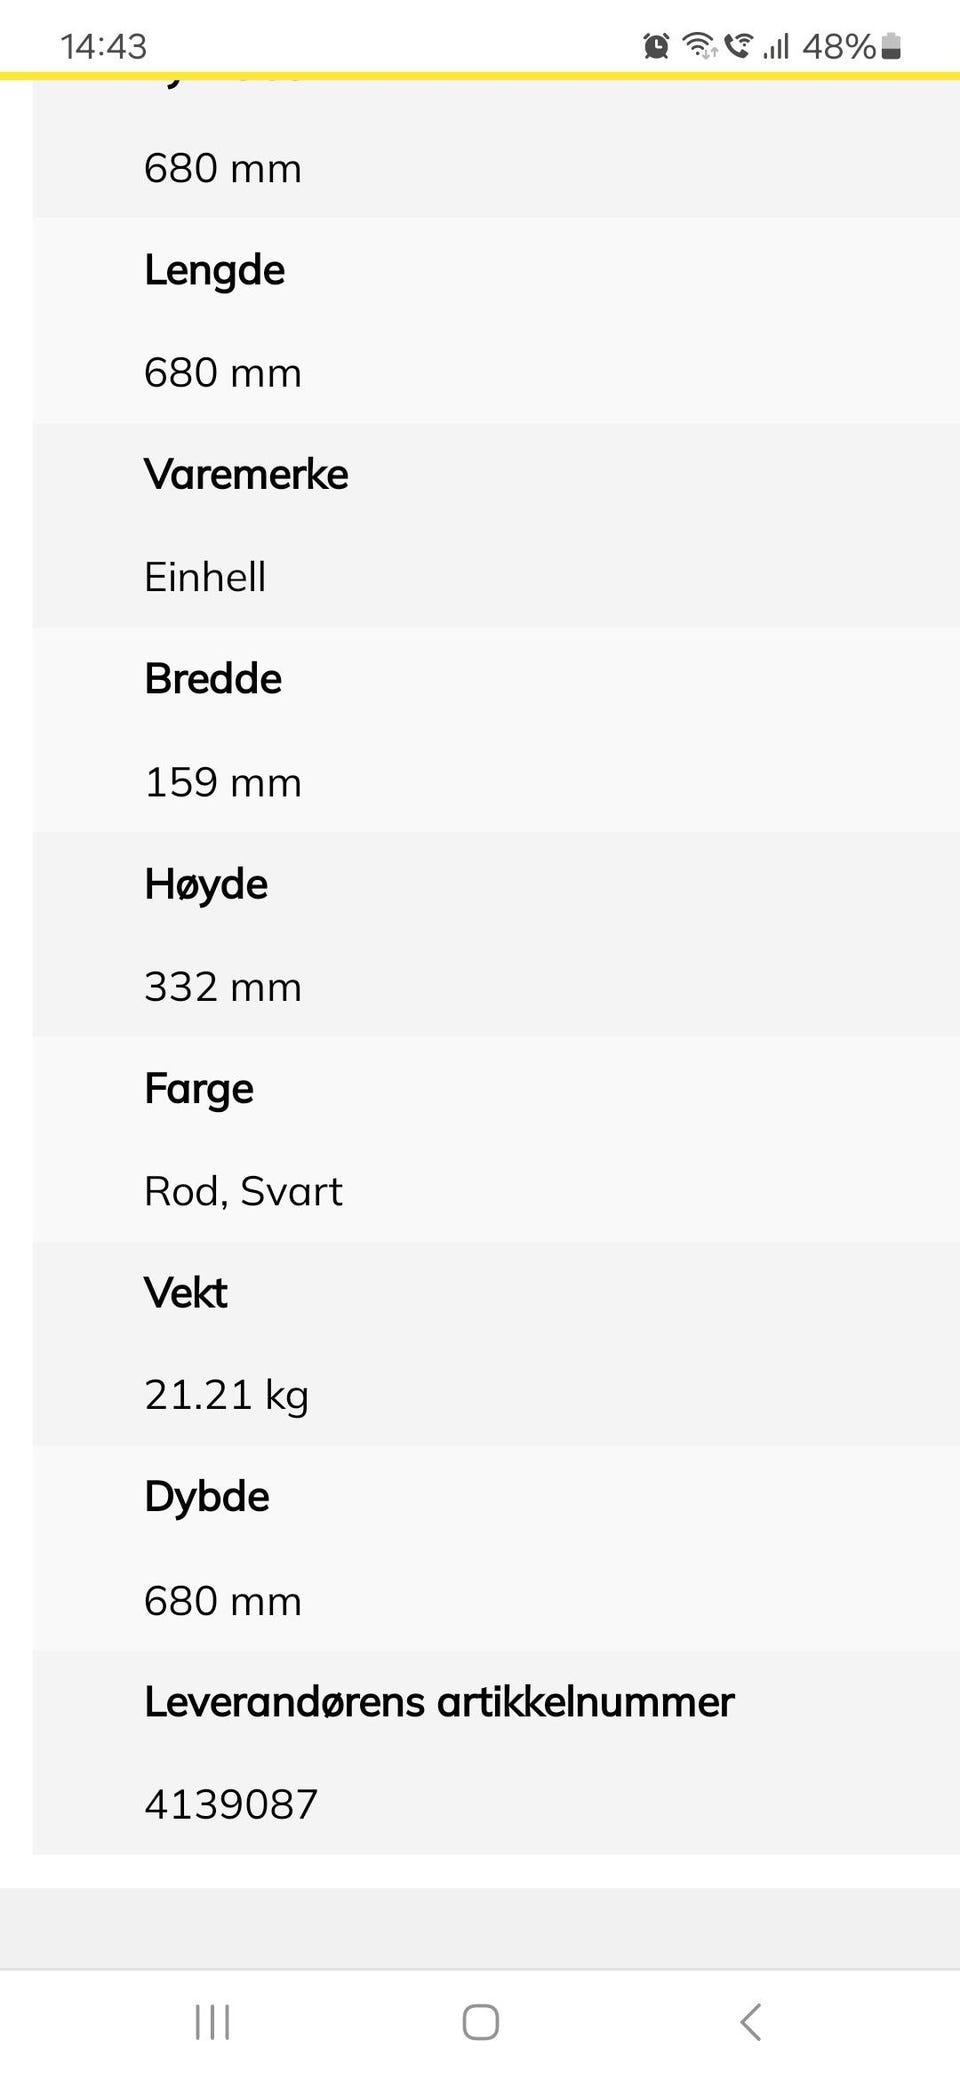Tap the Bredde value 159 mm
Image resolution: width=960 pixels, height=2080 pixels.
223,782
